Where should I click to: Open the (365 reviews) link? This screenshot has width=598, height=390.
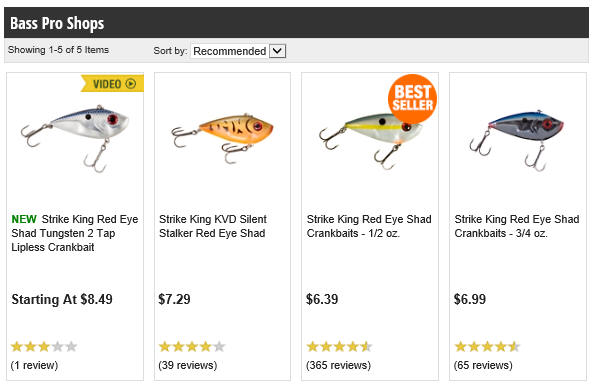click(338, 365)
